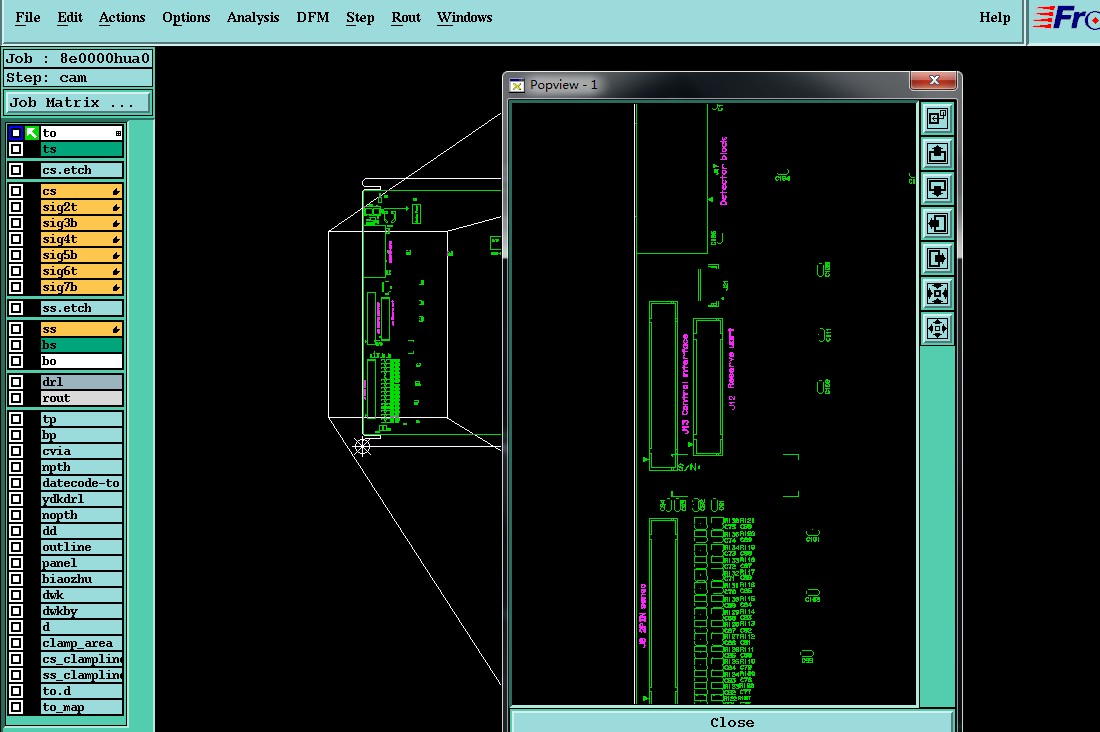Select the bs layer name
The width and height of the screenshot is (1100, 732).
click(81, 345)
